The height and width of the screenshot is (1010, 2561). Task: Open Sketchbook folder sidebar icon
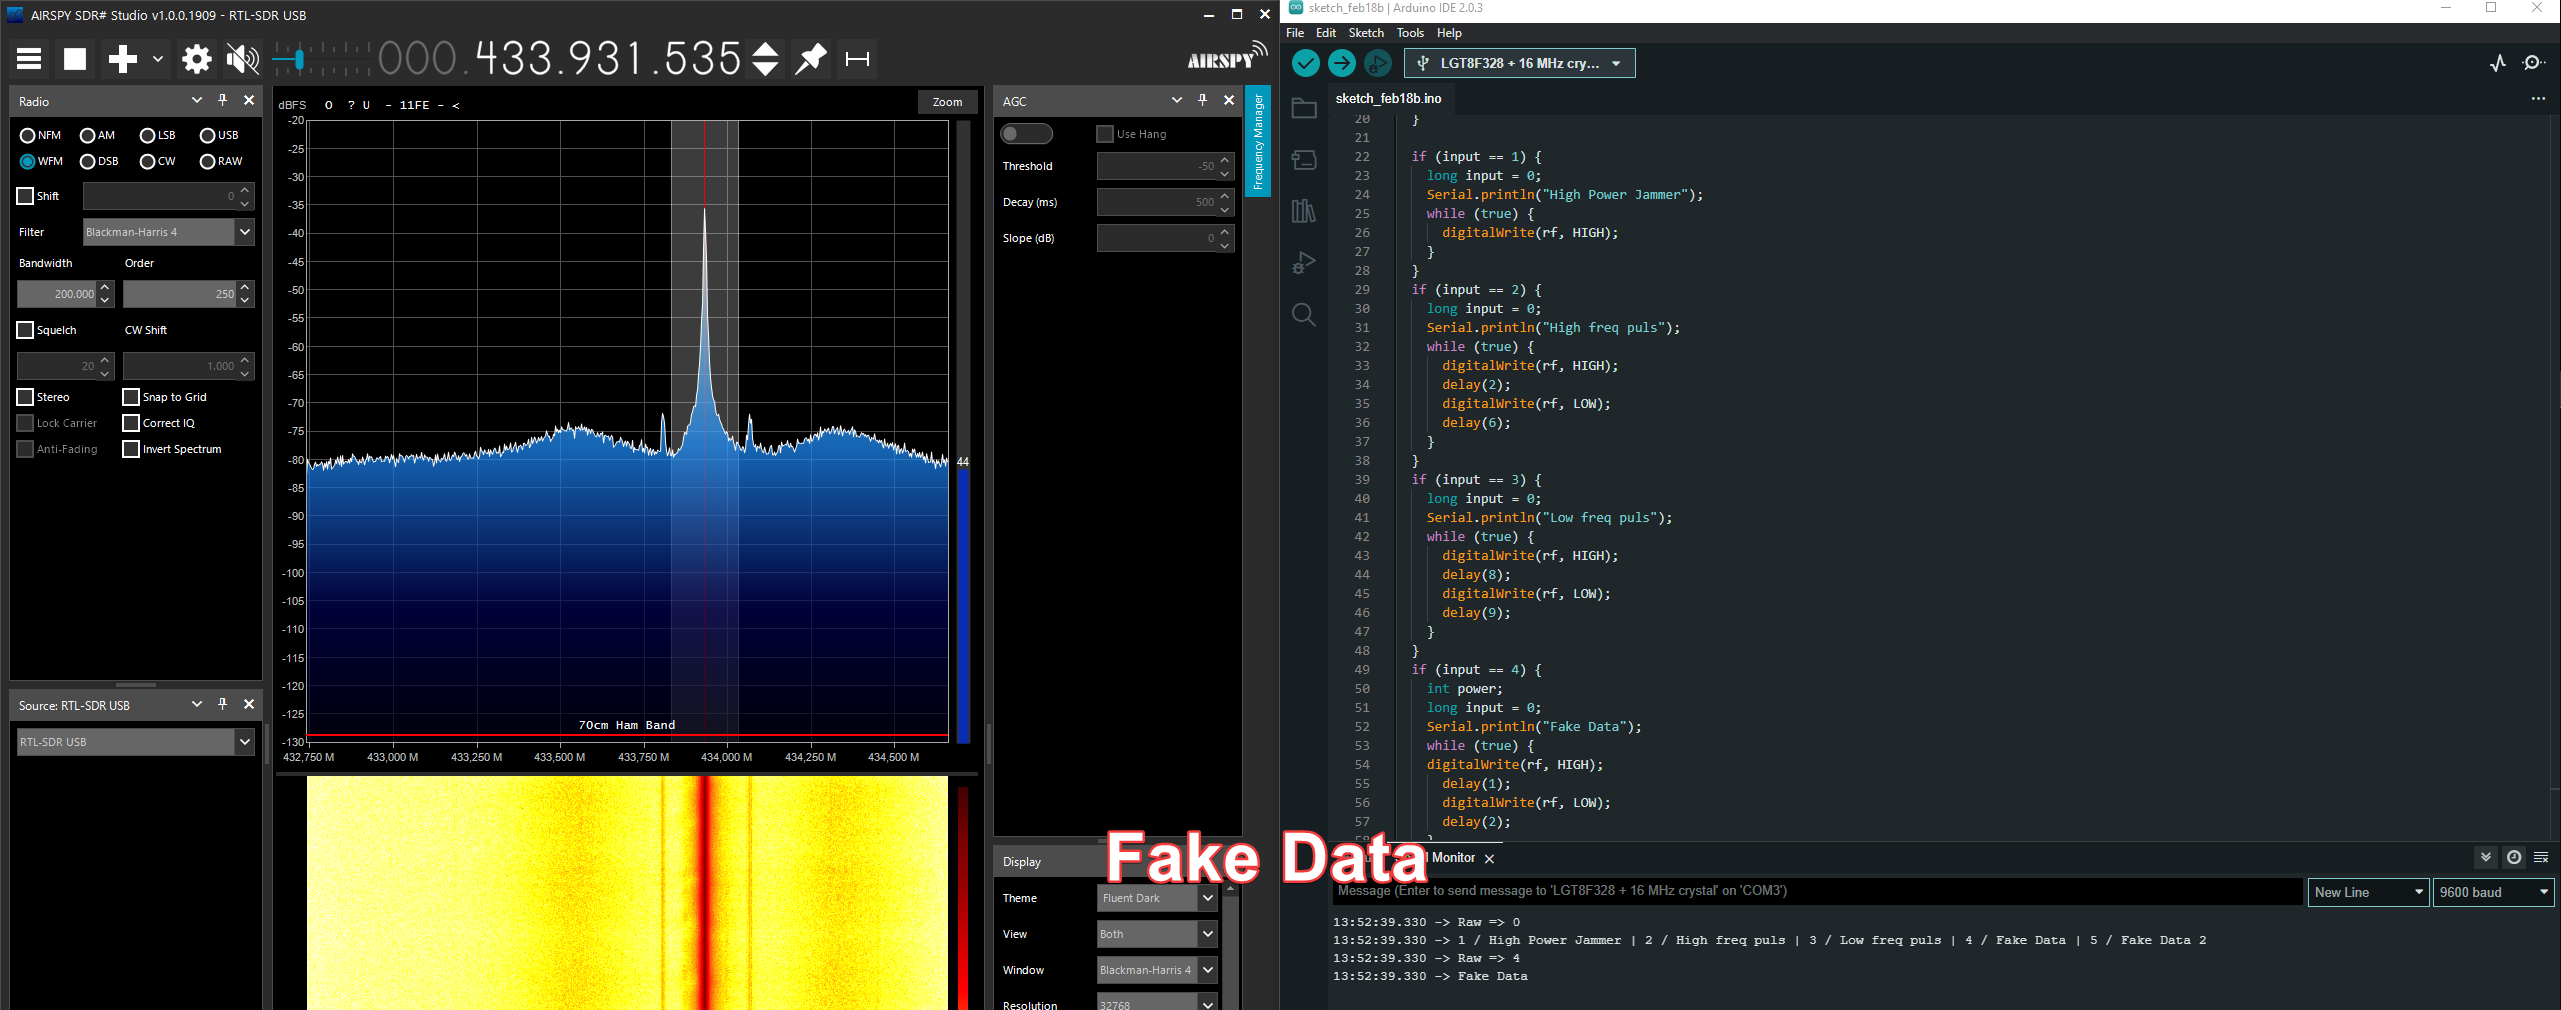[x=1304, y=108]
